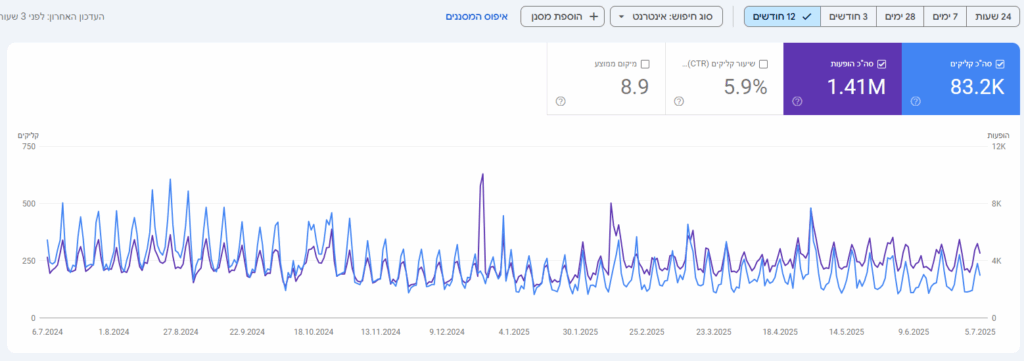
Task: Click the add filter (הוספת מסנן) button
Action: (562, 16)
